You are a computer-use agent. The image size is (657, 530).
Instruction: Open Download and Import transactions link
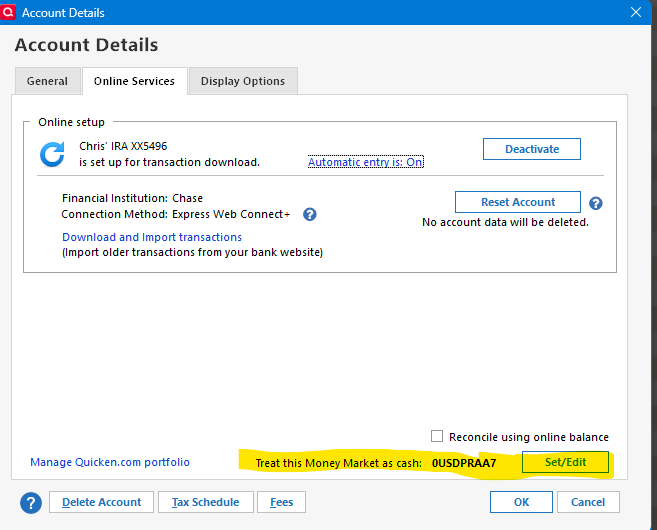click(152, 237)
